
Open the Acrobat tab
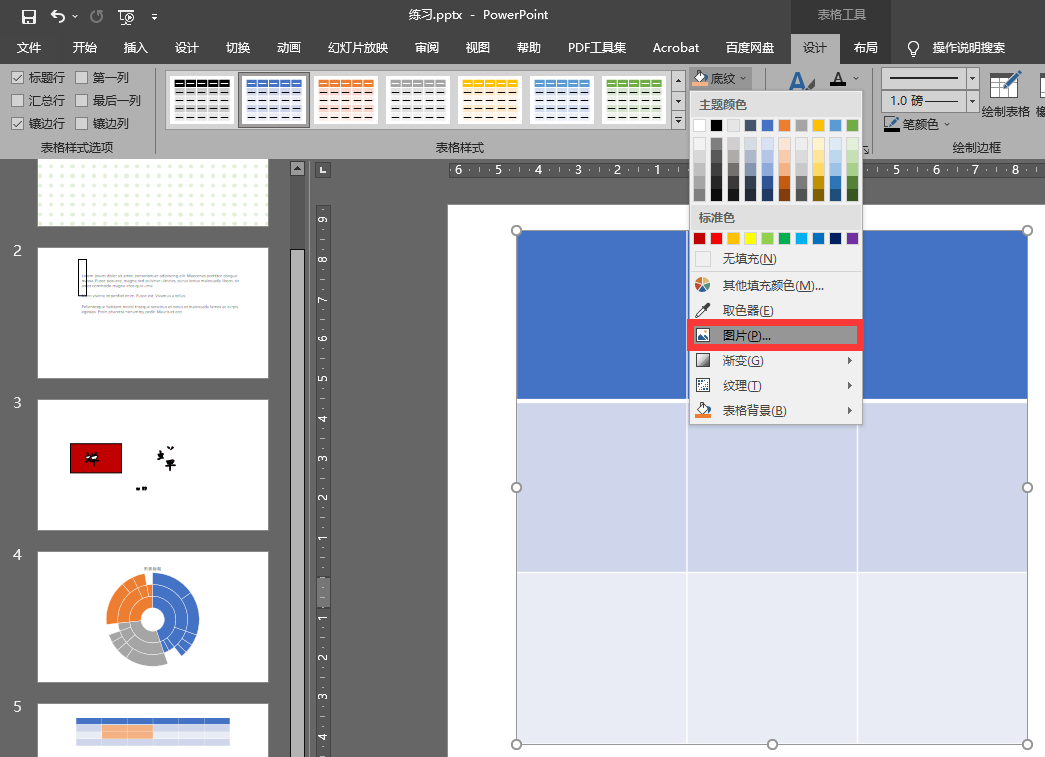pyautogui.click(x=676, y=48)
